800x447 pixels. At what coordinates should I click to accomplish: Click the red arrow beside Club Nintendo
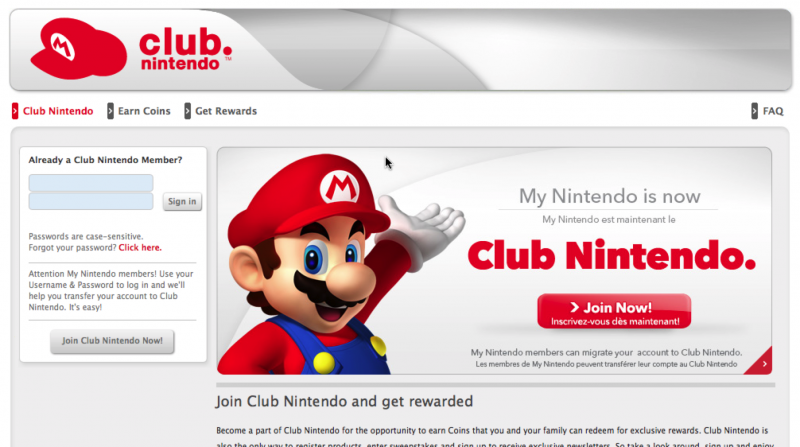point(15,111)
